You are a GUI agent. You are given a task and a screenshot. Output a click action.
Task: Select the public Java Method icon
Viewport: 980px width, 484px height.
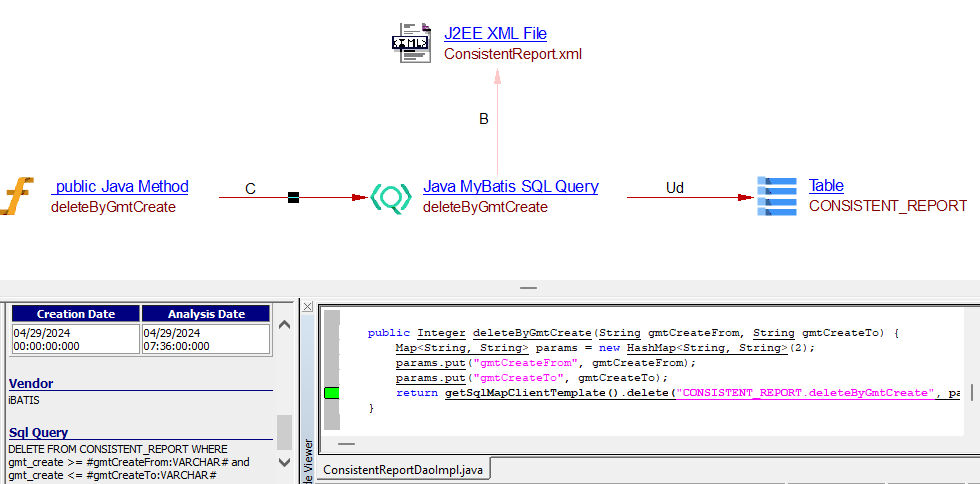pos(16,196)
